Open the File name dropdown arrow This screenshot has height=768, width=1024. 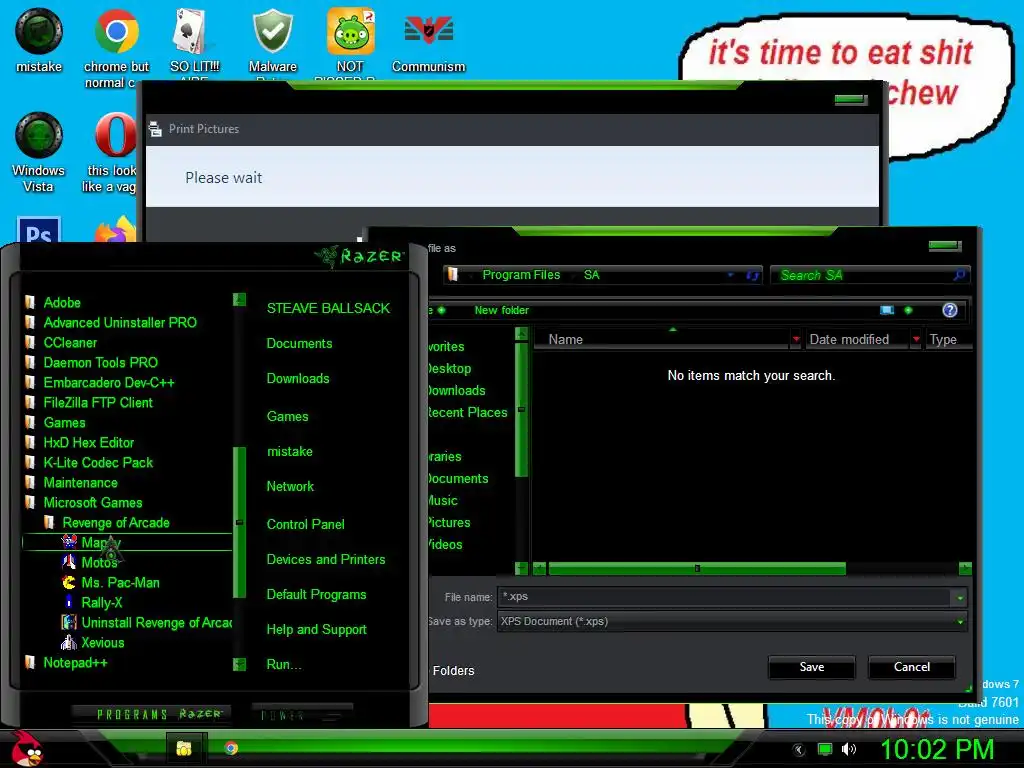click(x=959, y=597)
